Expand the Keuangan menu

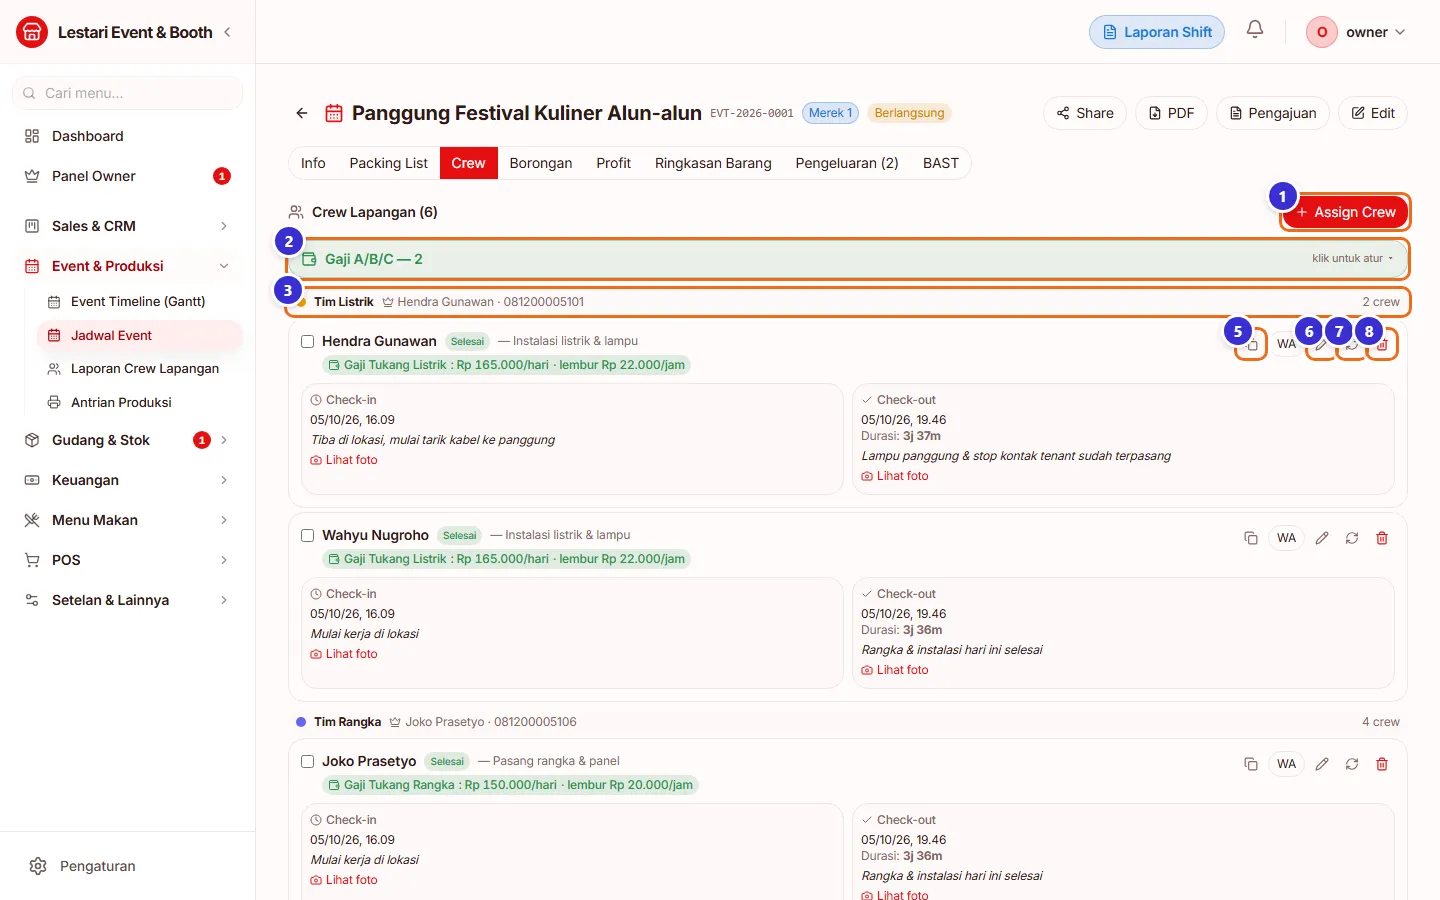coord(128,480)
